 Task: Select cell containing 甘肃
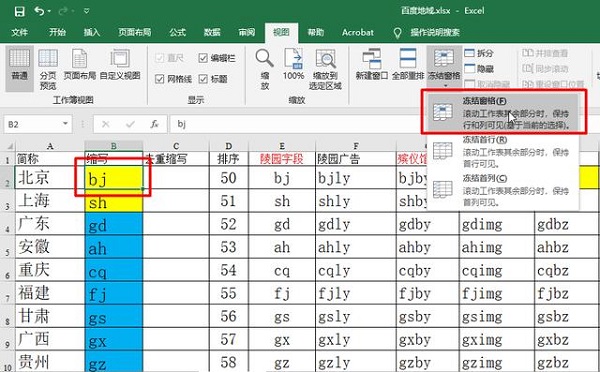(50, 317)
